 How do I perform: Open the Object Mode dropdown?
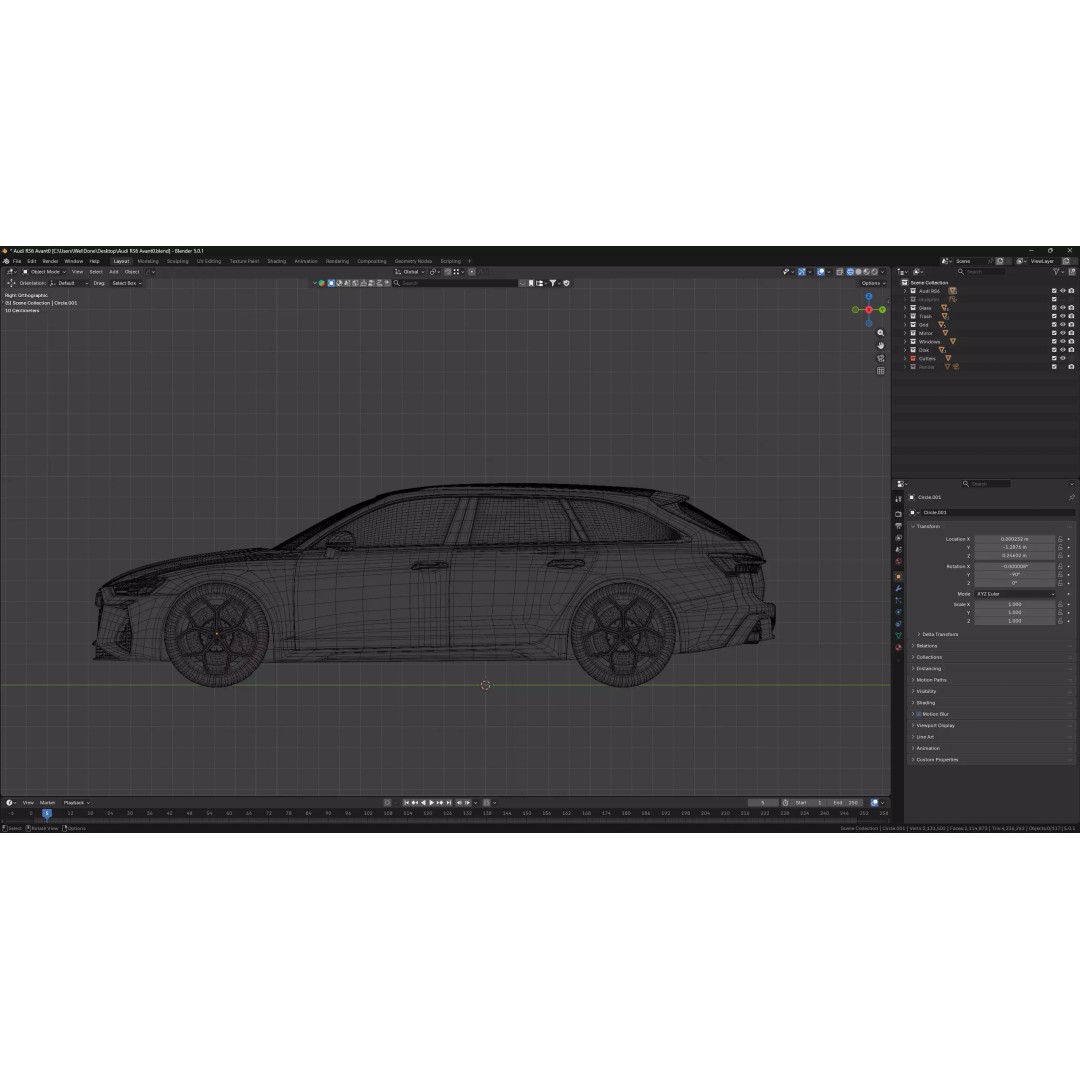point(44,272)
